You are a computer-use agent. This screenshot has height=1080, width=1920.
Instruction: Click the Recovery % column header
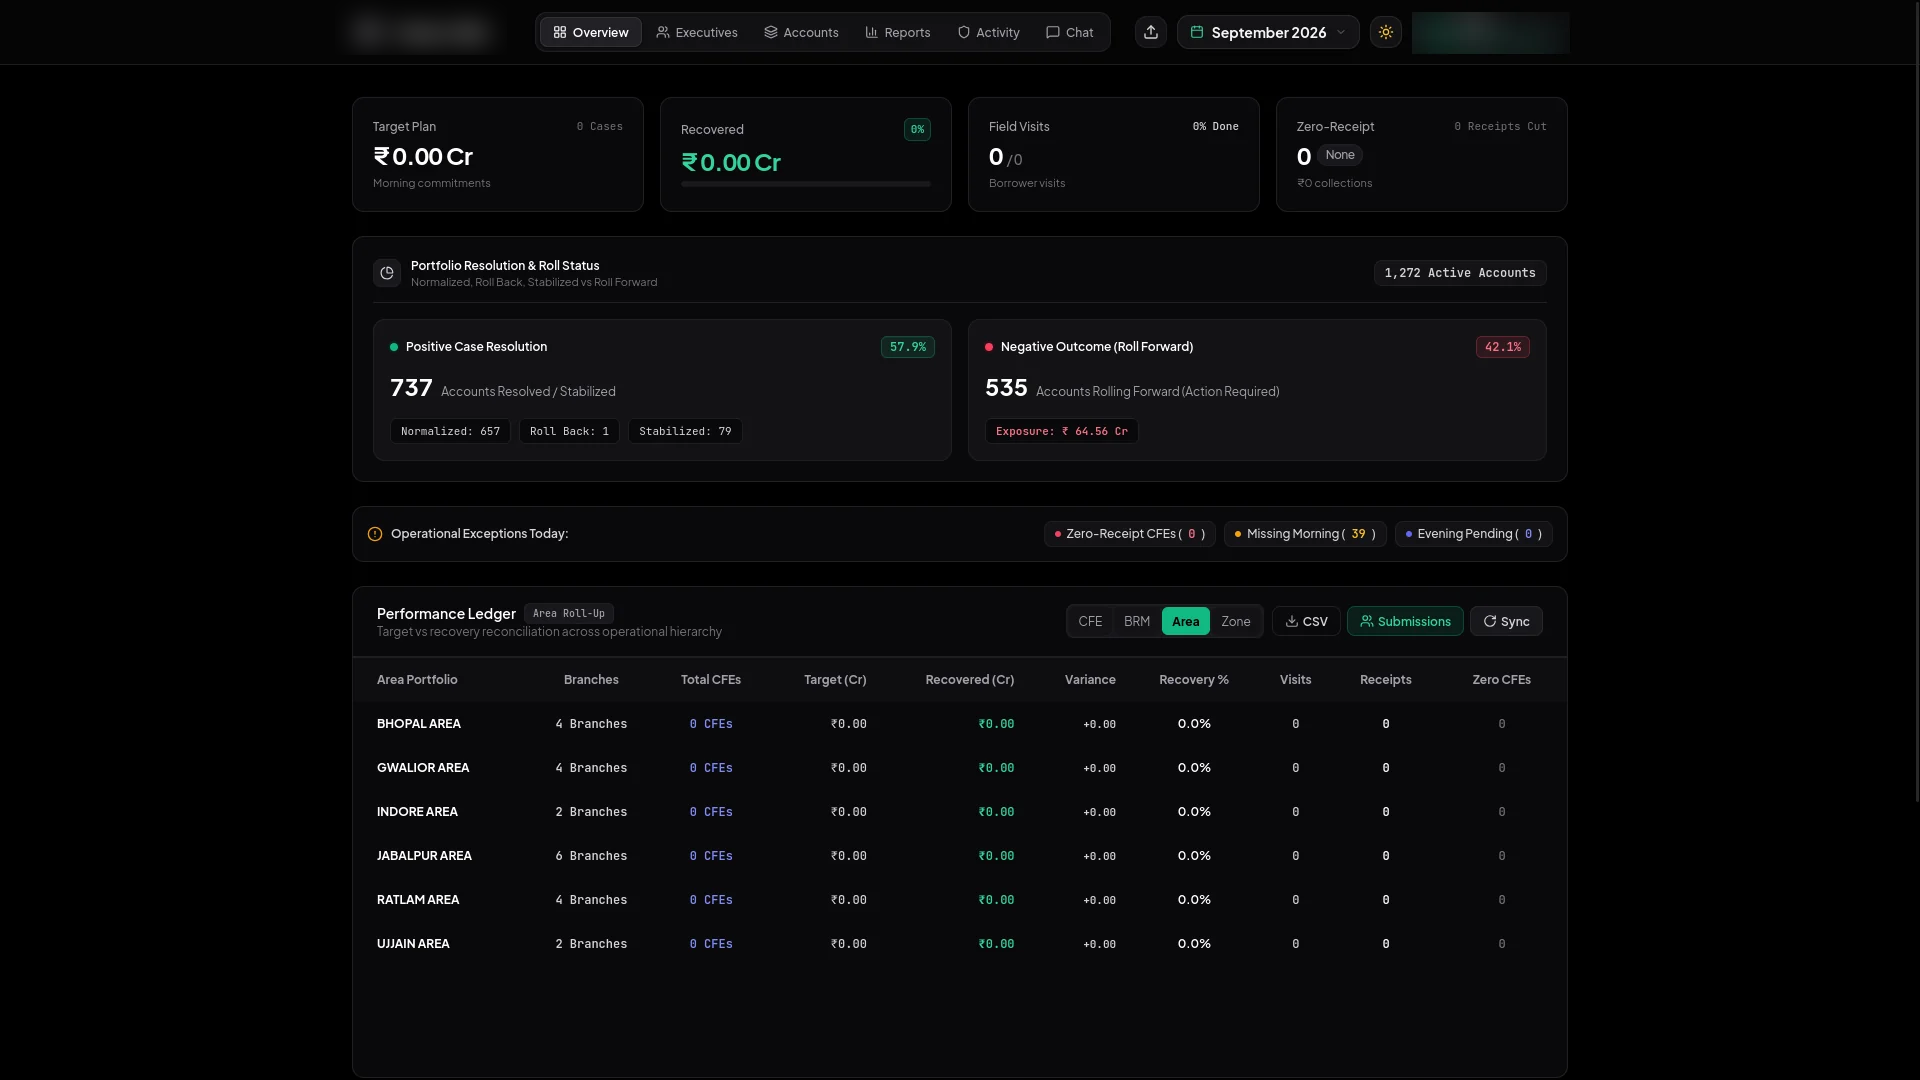[x=1194, y=680]
